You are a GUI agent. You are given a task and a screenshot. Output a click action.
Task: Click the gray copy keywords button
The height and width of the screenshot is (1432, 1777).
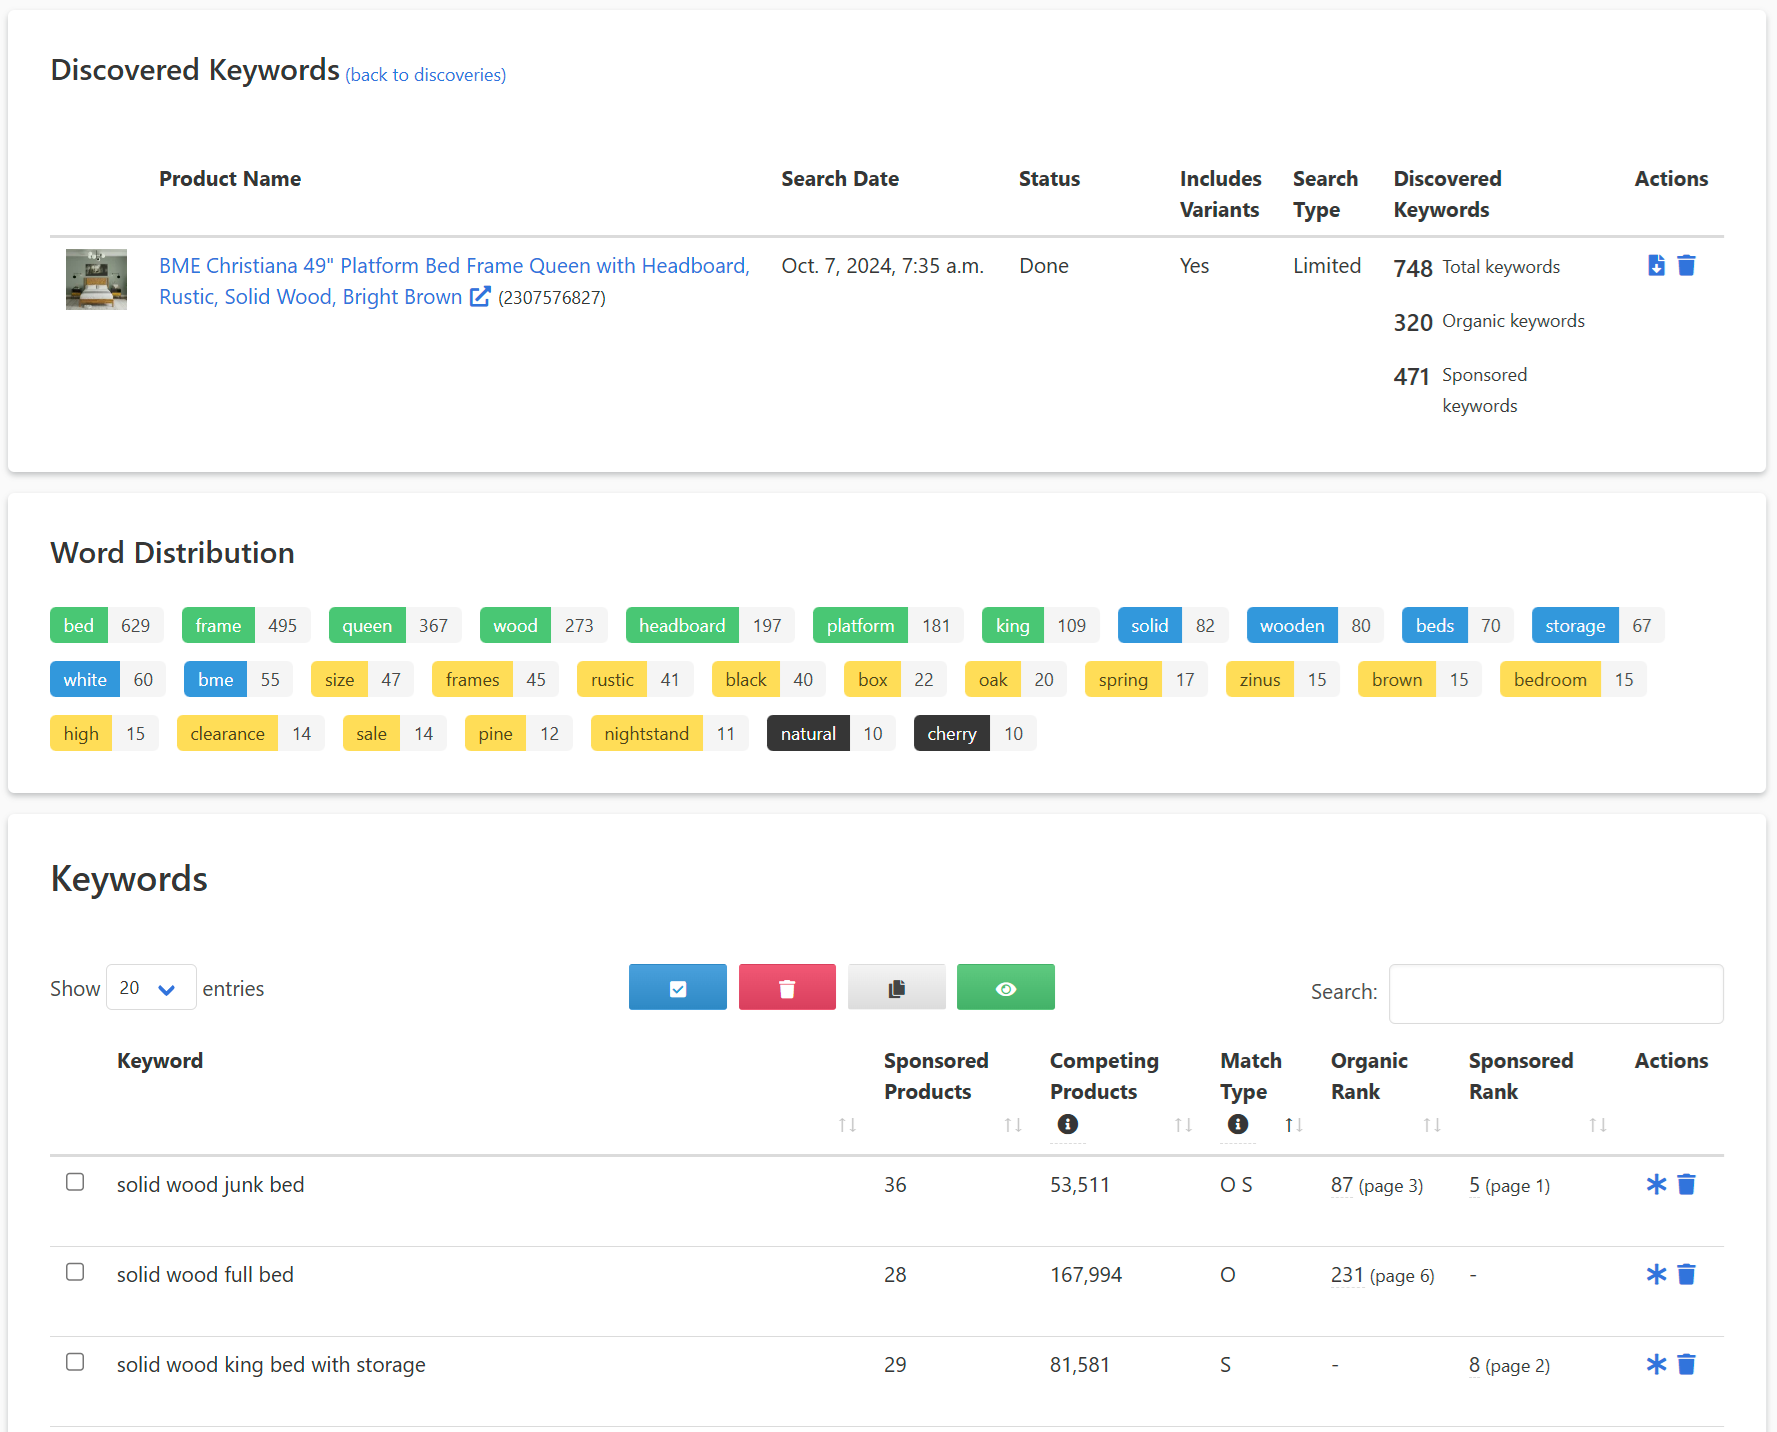[x=896, y=988]
